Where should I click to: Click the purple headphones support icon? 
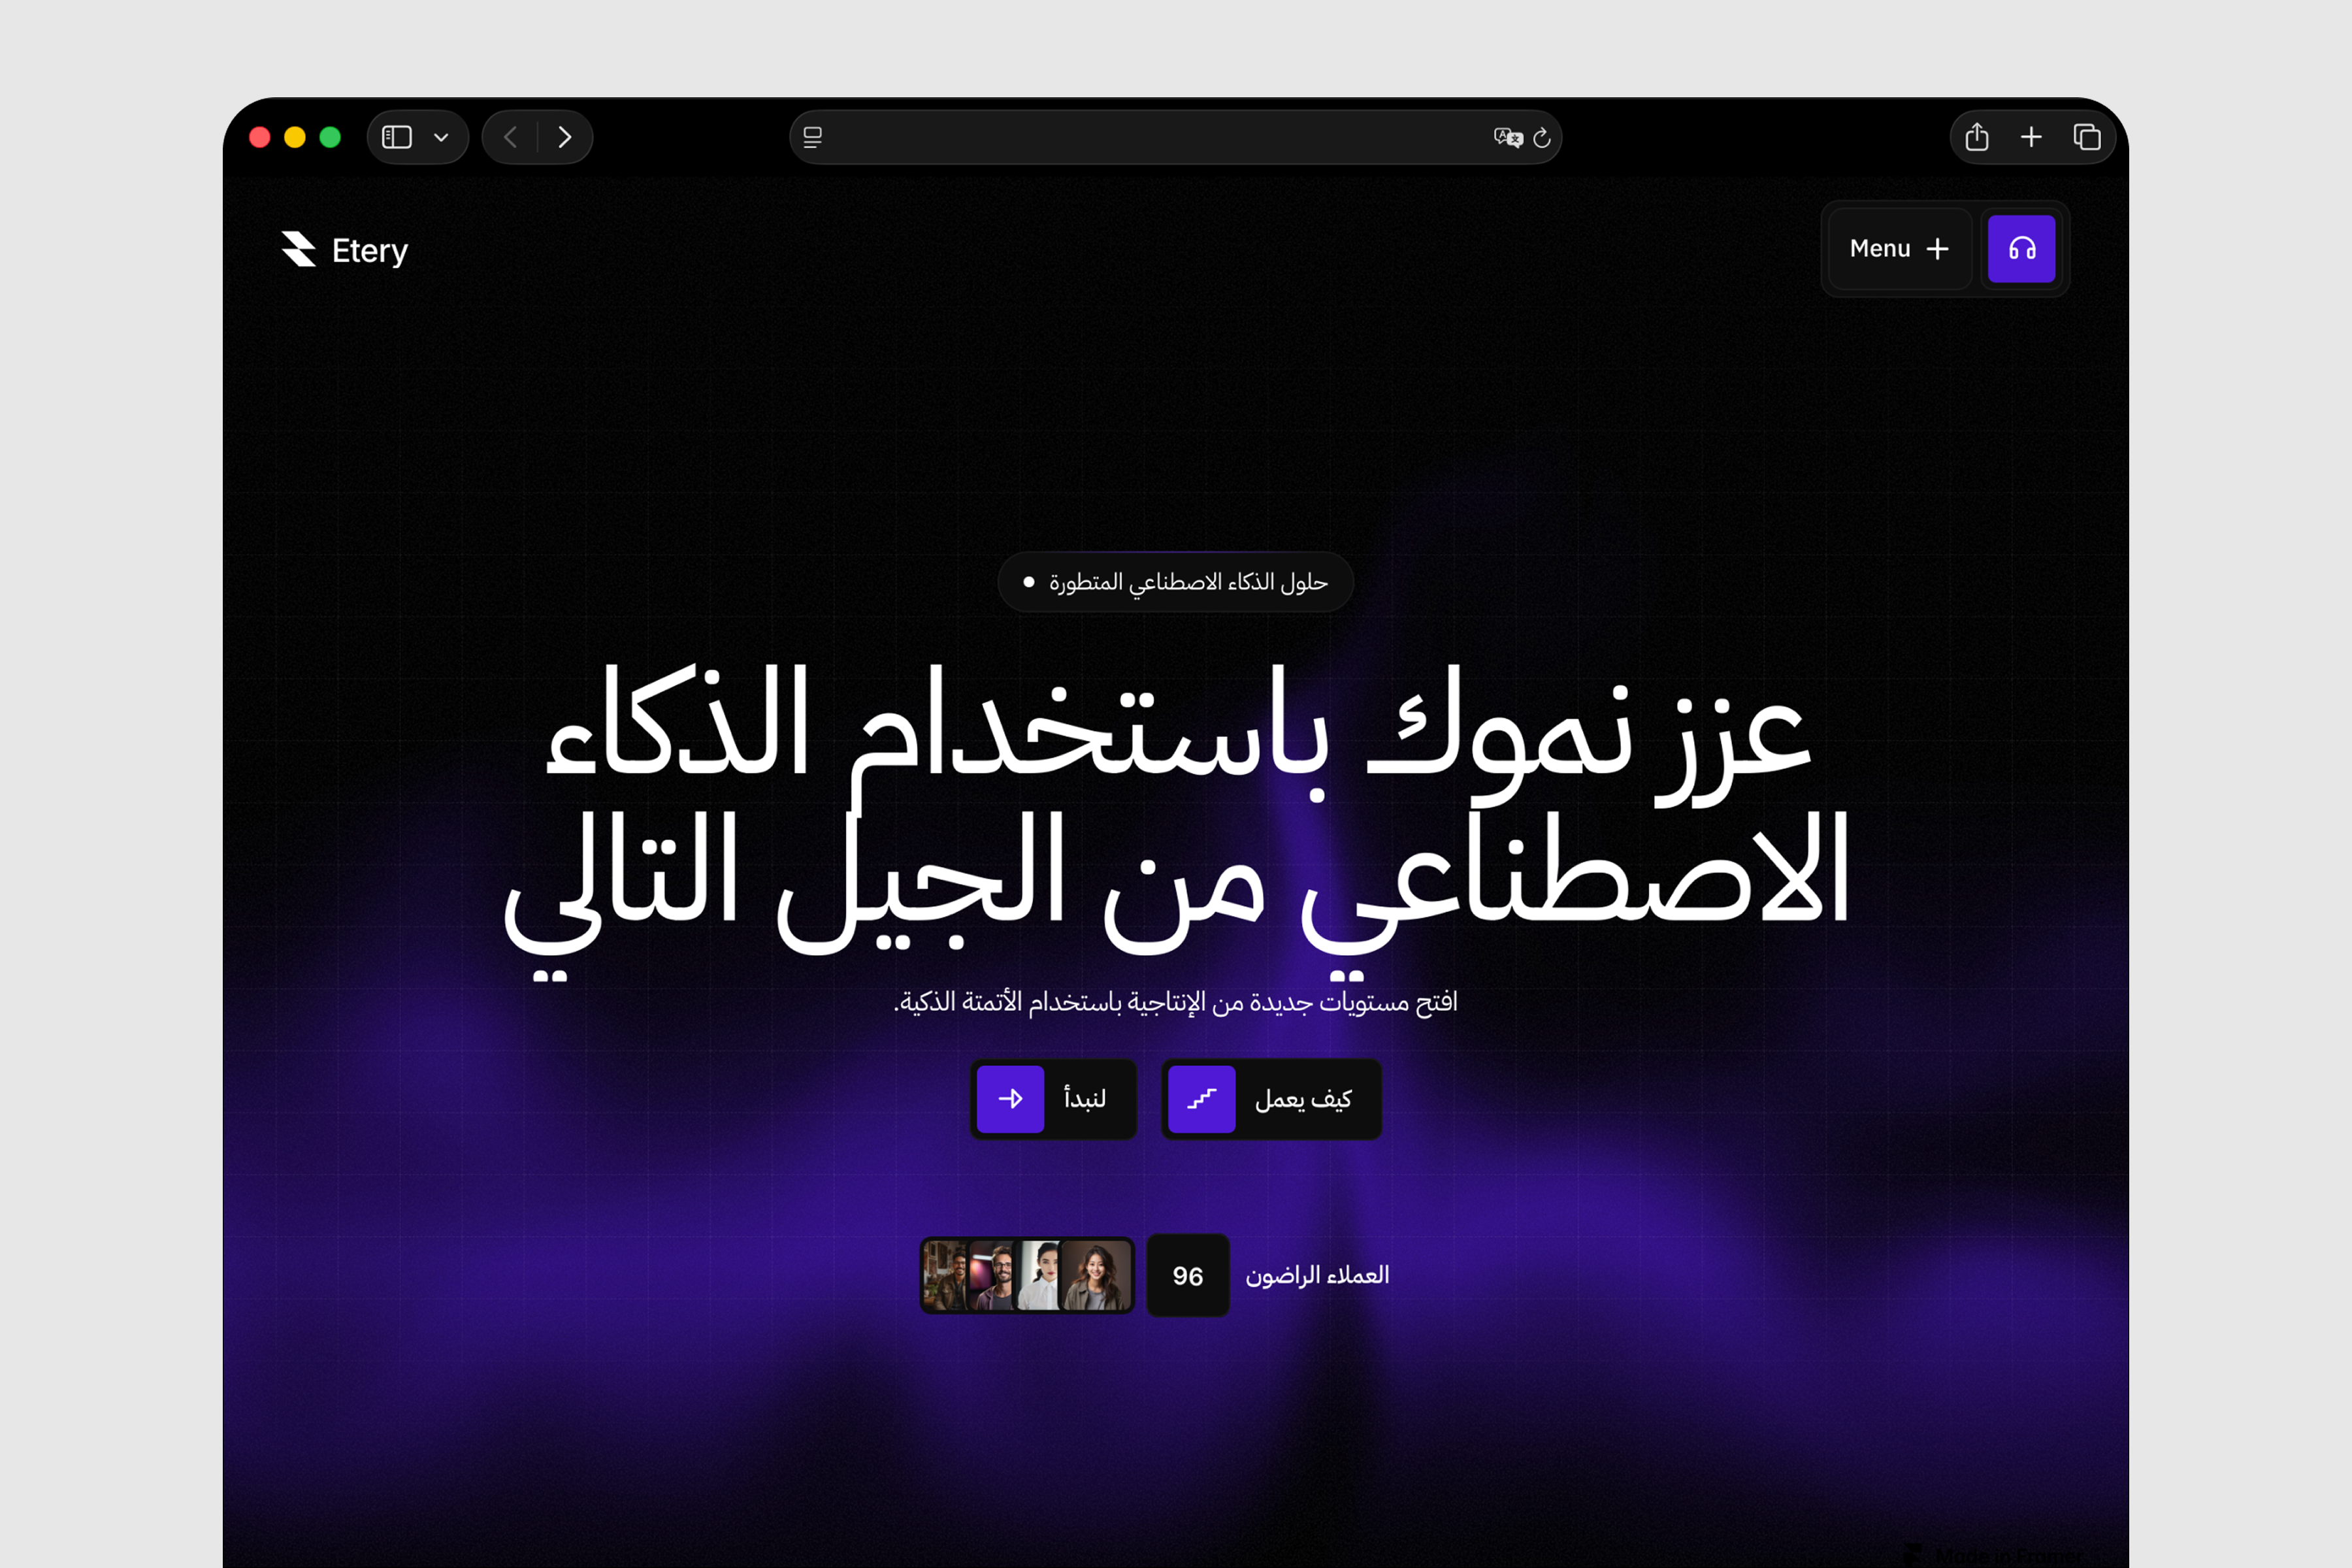point(2021,249)
